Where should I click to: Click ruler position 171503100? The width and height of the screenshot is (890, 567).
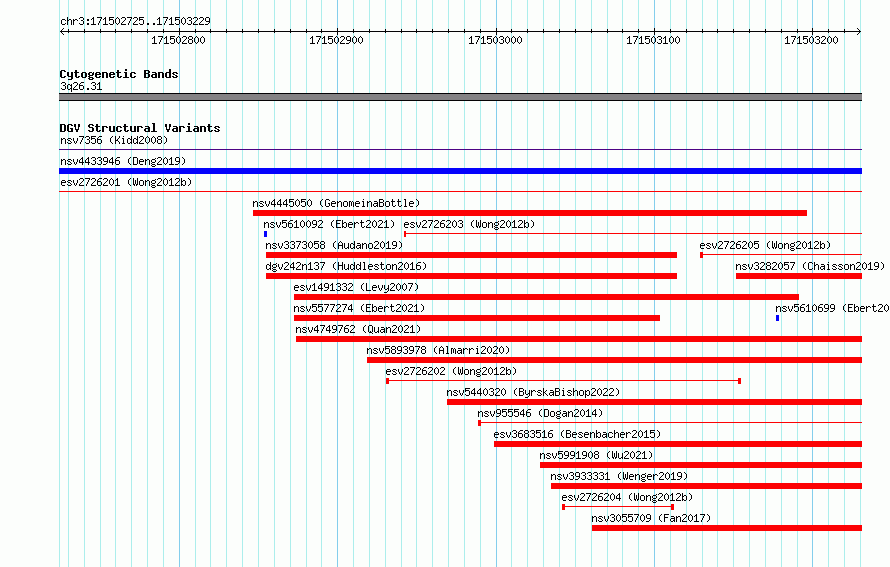[653, 40]
